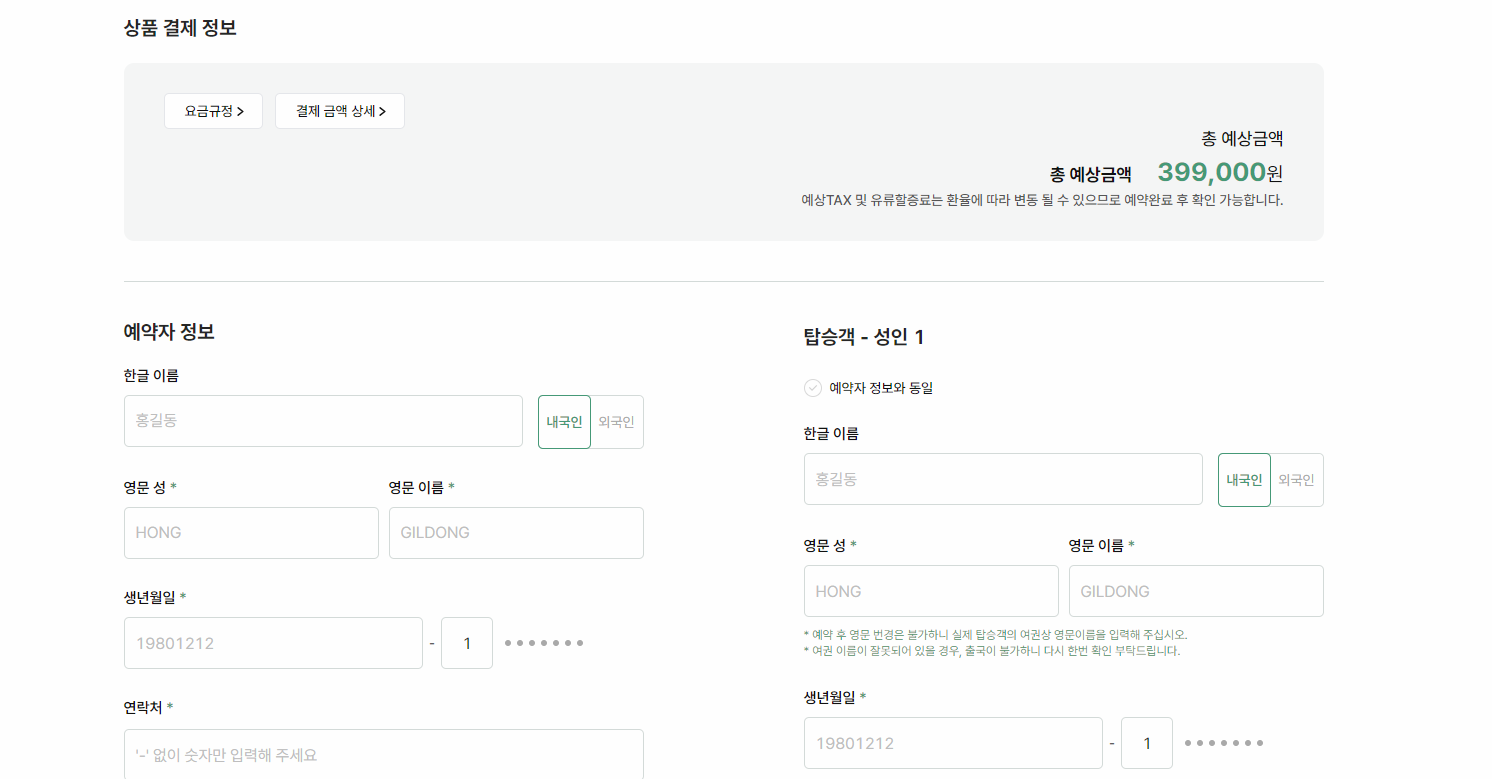
Task: Click the passenger's resident number digit box
Action: 1146,742
